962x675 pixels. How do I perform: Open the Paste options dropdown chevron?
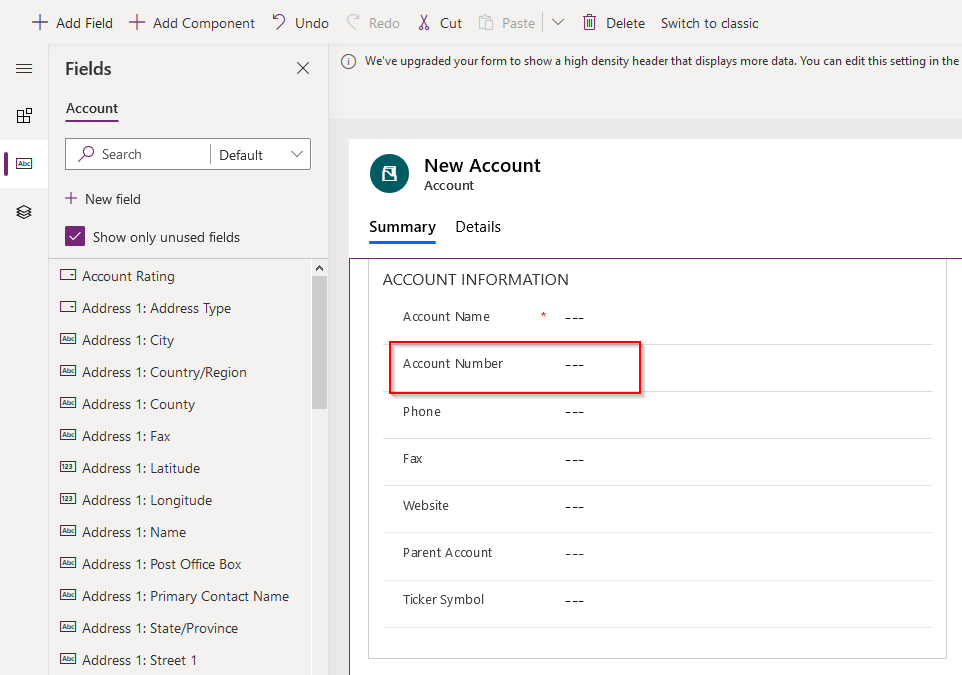[558, 22]
